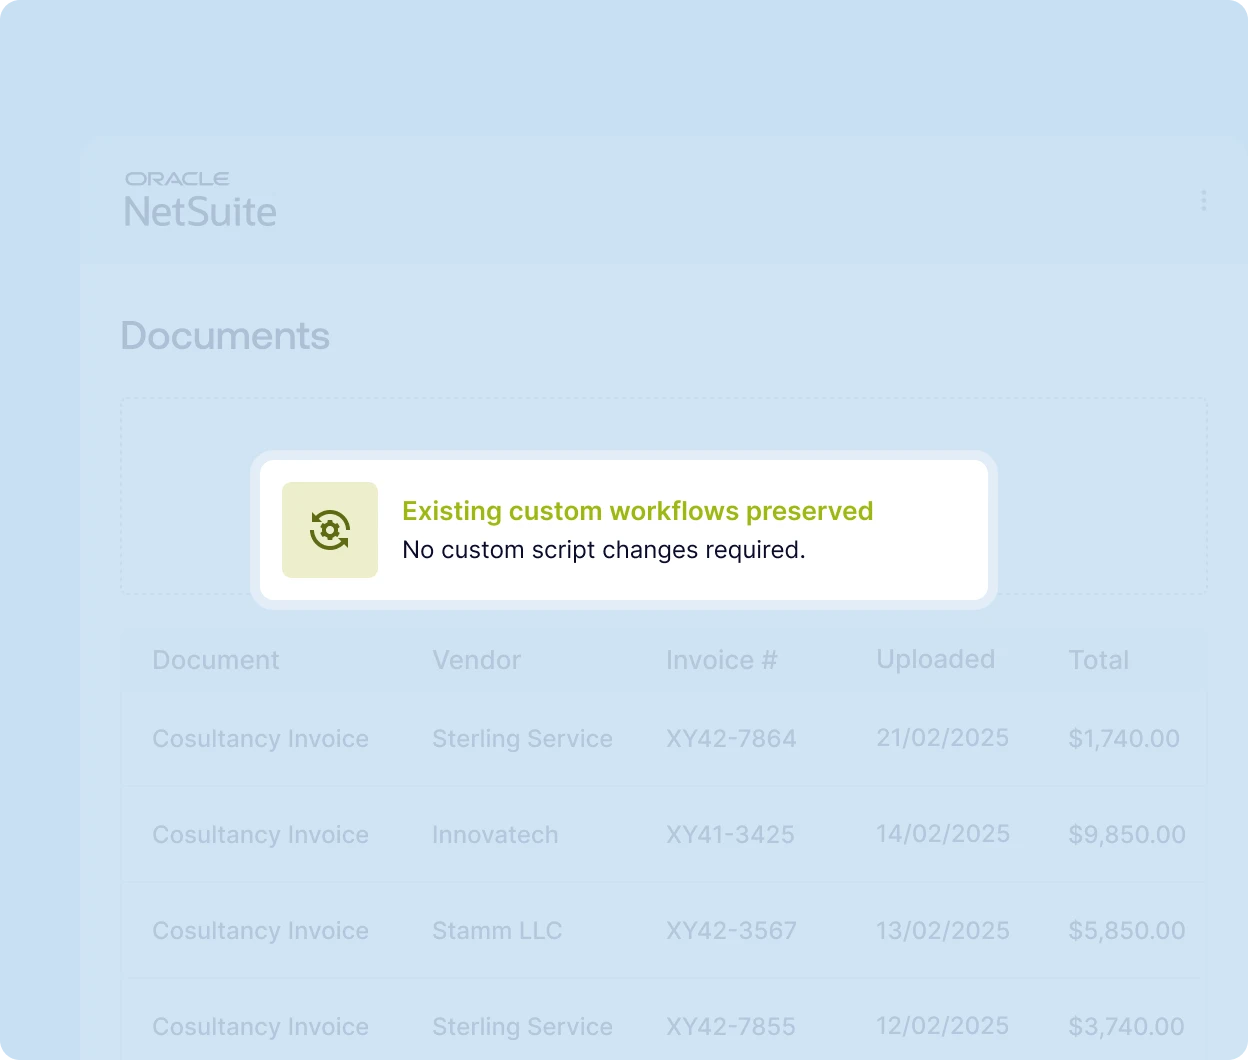1248x1060 pixels.
Task: Open invoice number XY41-3425
Action: point(730,835)
